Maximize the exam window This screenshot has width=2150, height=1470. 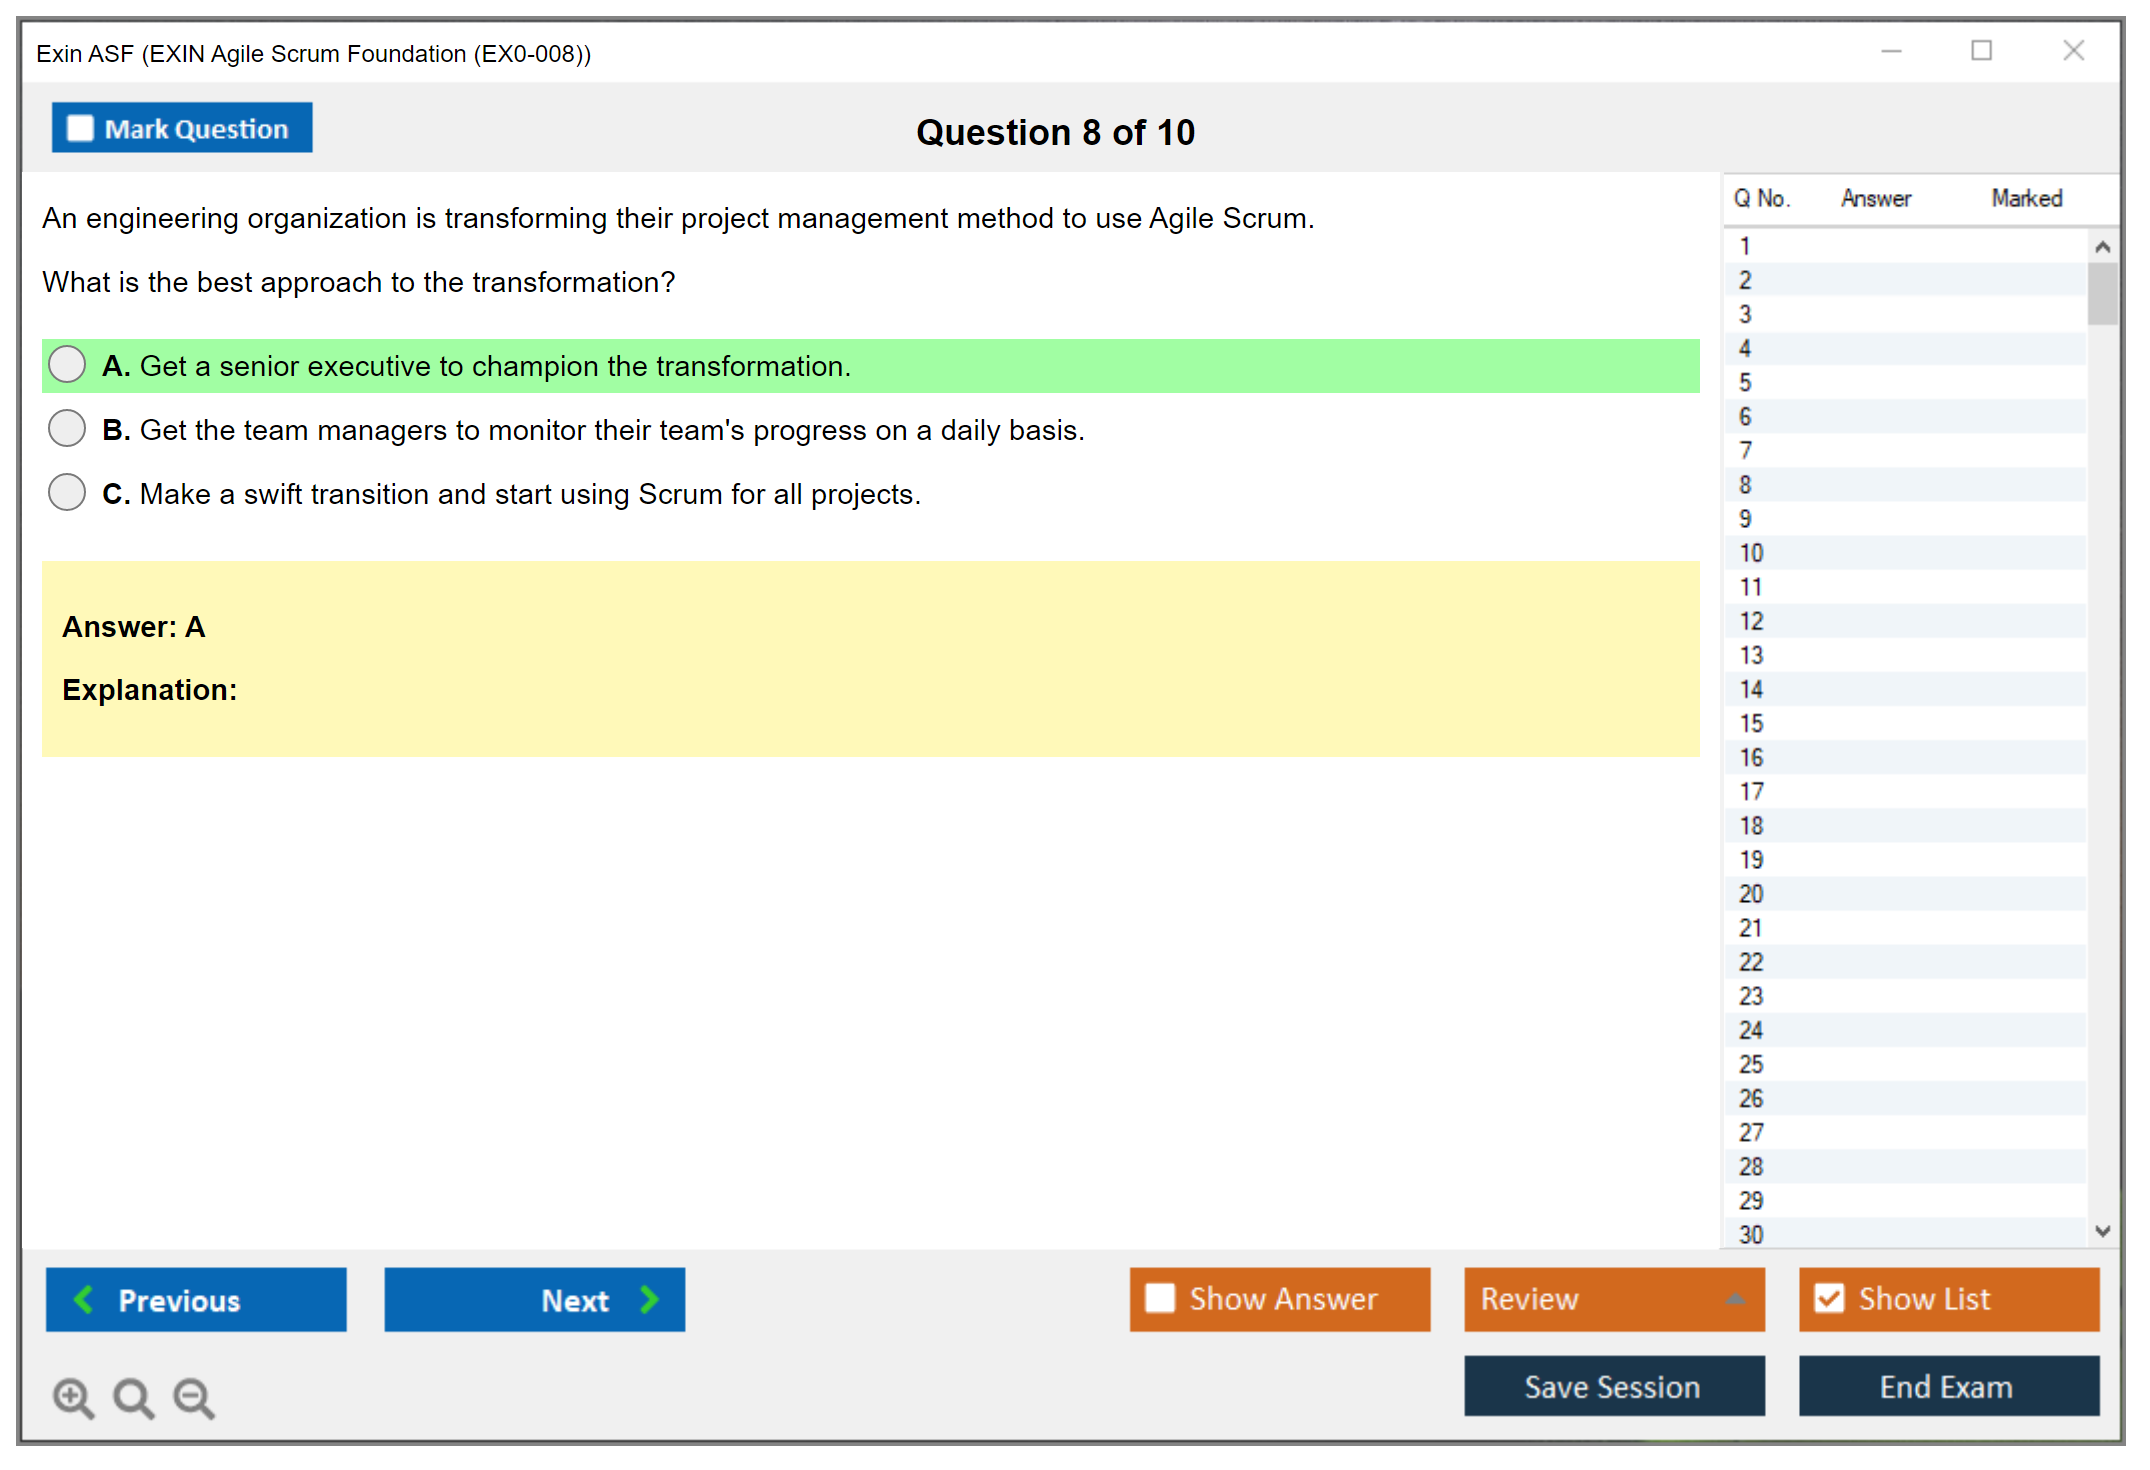pyautogui.click(x=1981, y=51)
